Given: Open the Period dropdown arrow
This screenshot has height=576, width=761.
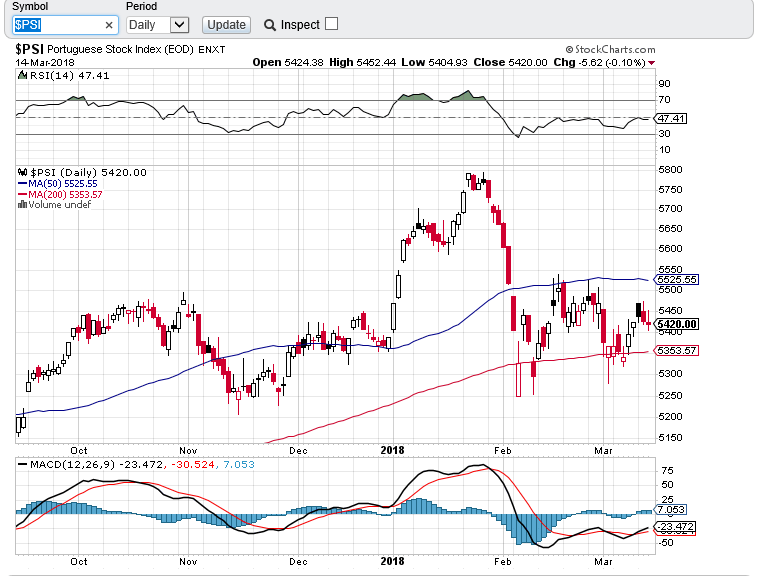Looking at the screenshot, I should [180, 24].
